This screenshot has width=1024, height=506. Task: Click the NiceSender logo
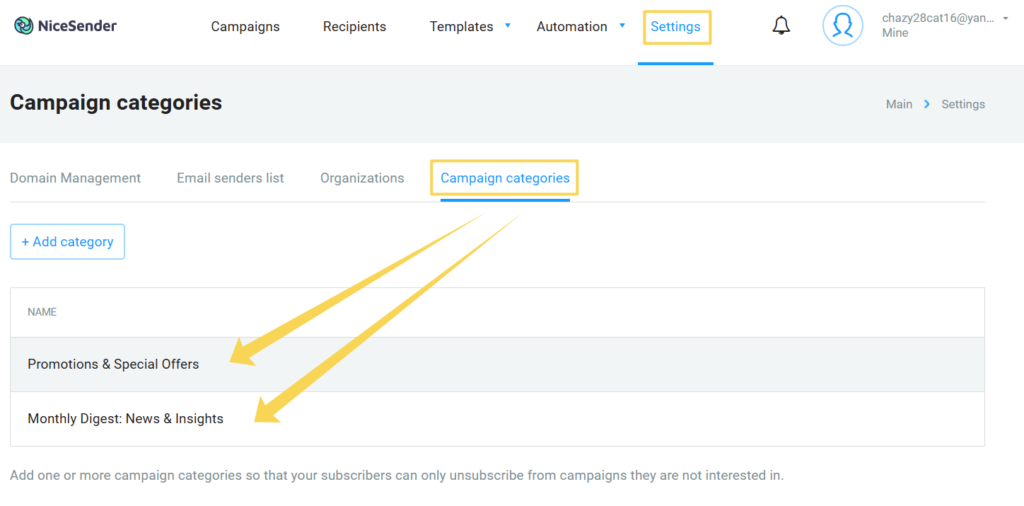click(65, 26)
